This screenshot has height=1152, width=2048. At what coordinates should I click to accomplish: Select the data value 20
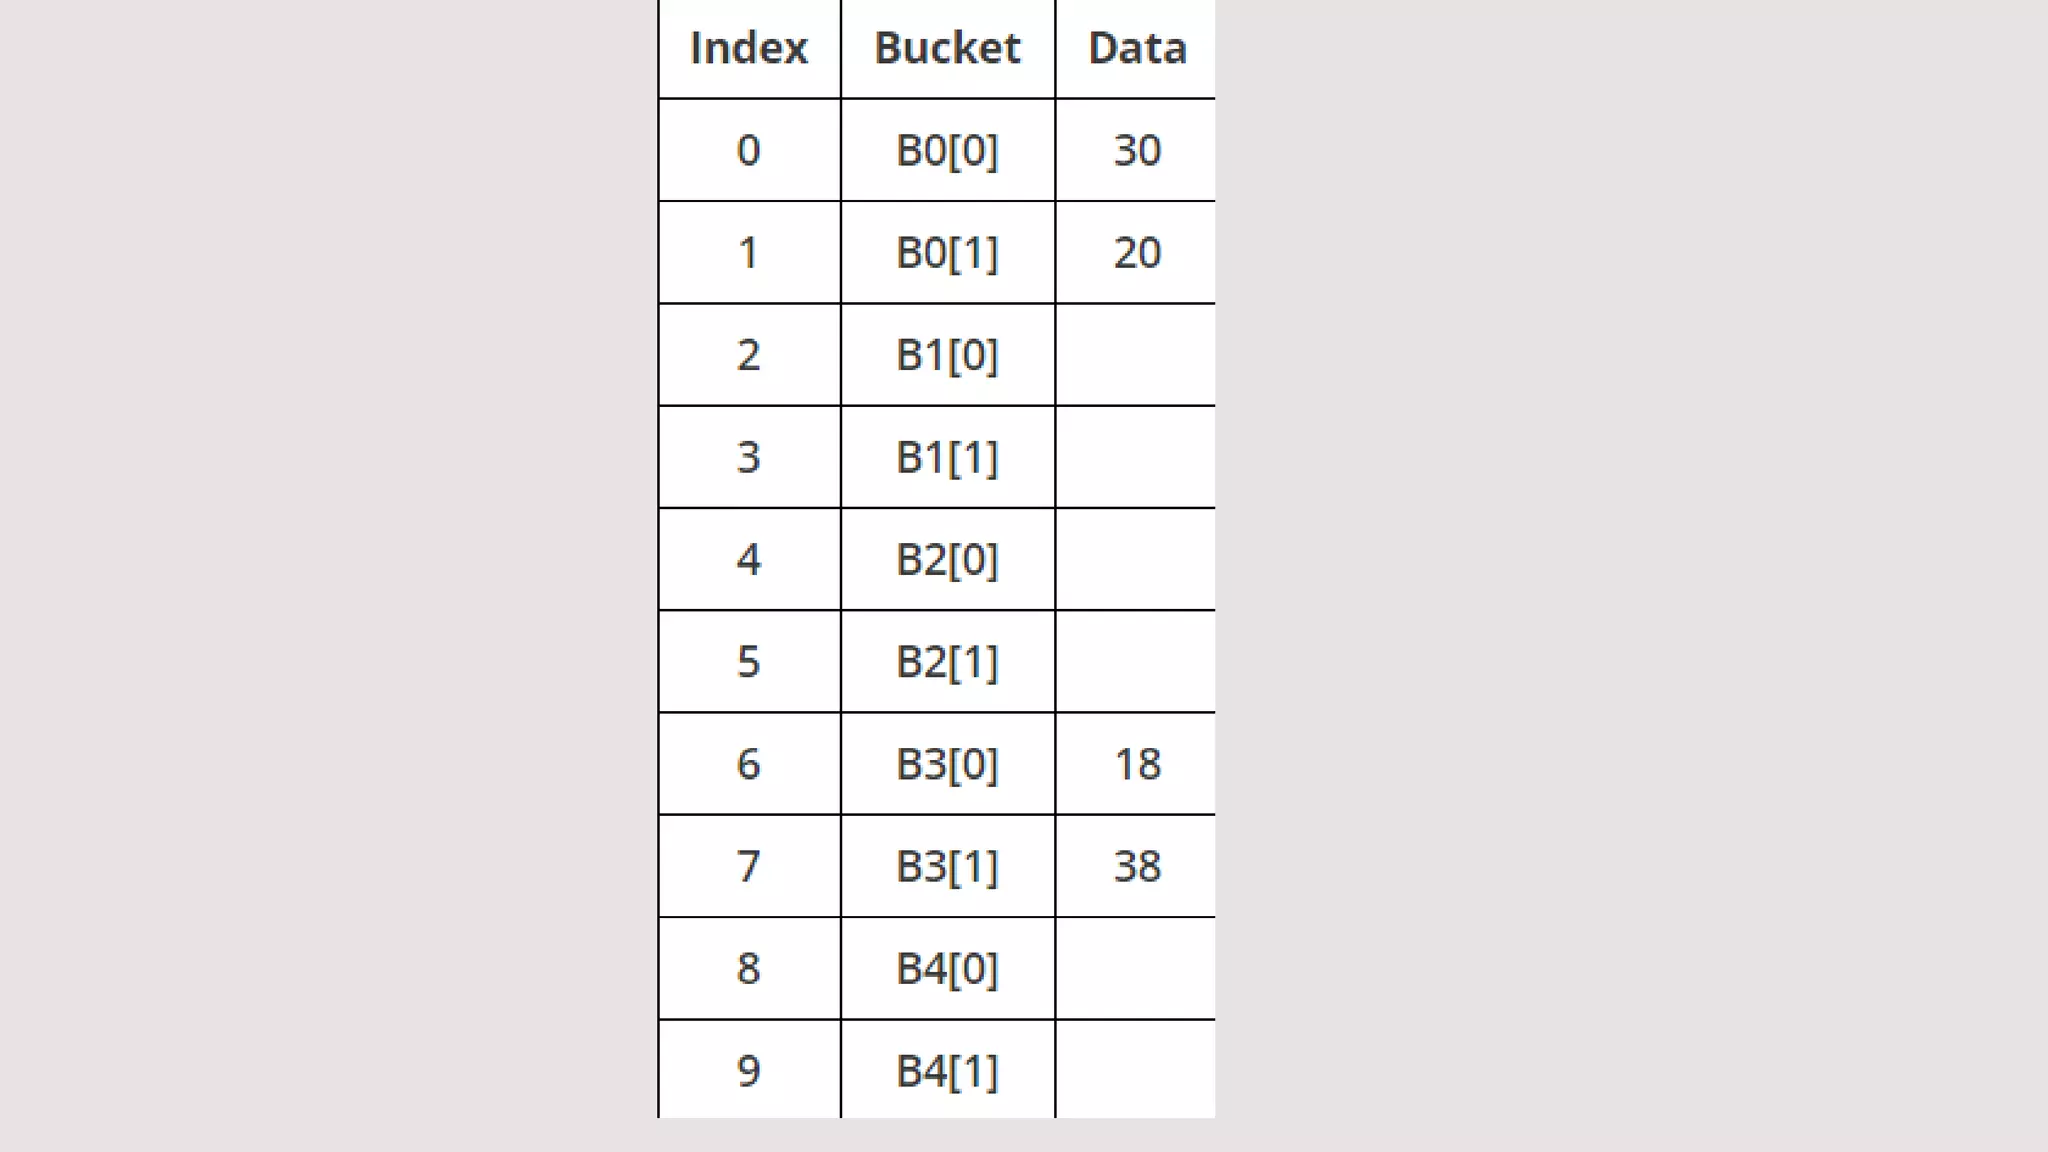pyautogui.click(x=1137, y=252)
